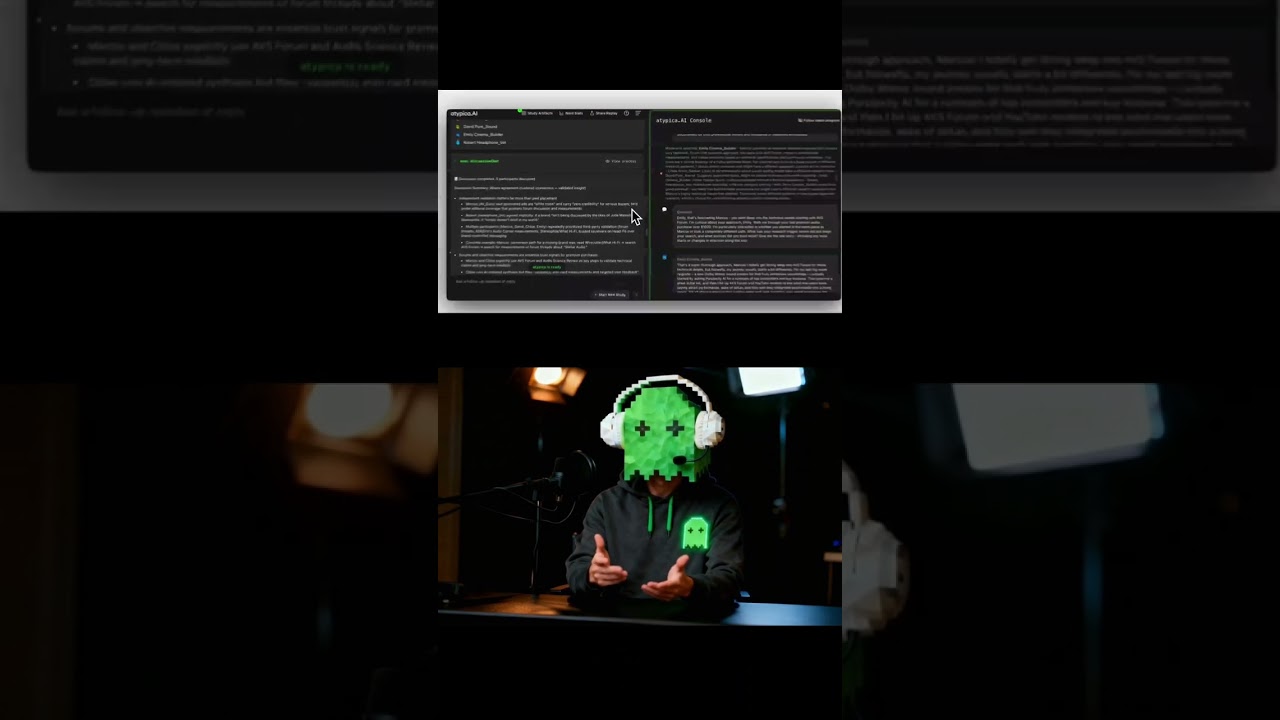Click the View process link
This screenshot has height=720, width=1280.
(x=621, y=161)
